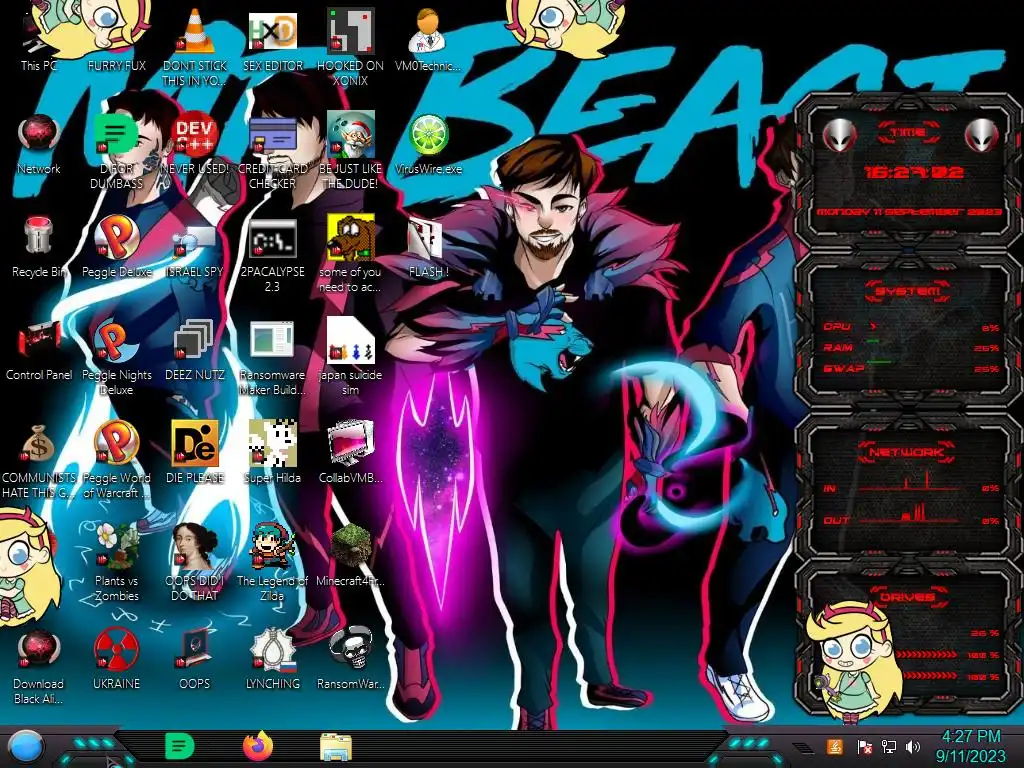1024x768 pixels.
Task: Open the Network desktop icon
Action: tap(39, 144)
